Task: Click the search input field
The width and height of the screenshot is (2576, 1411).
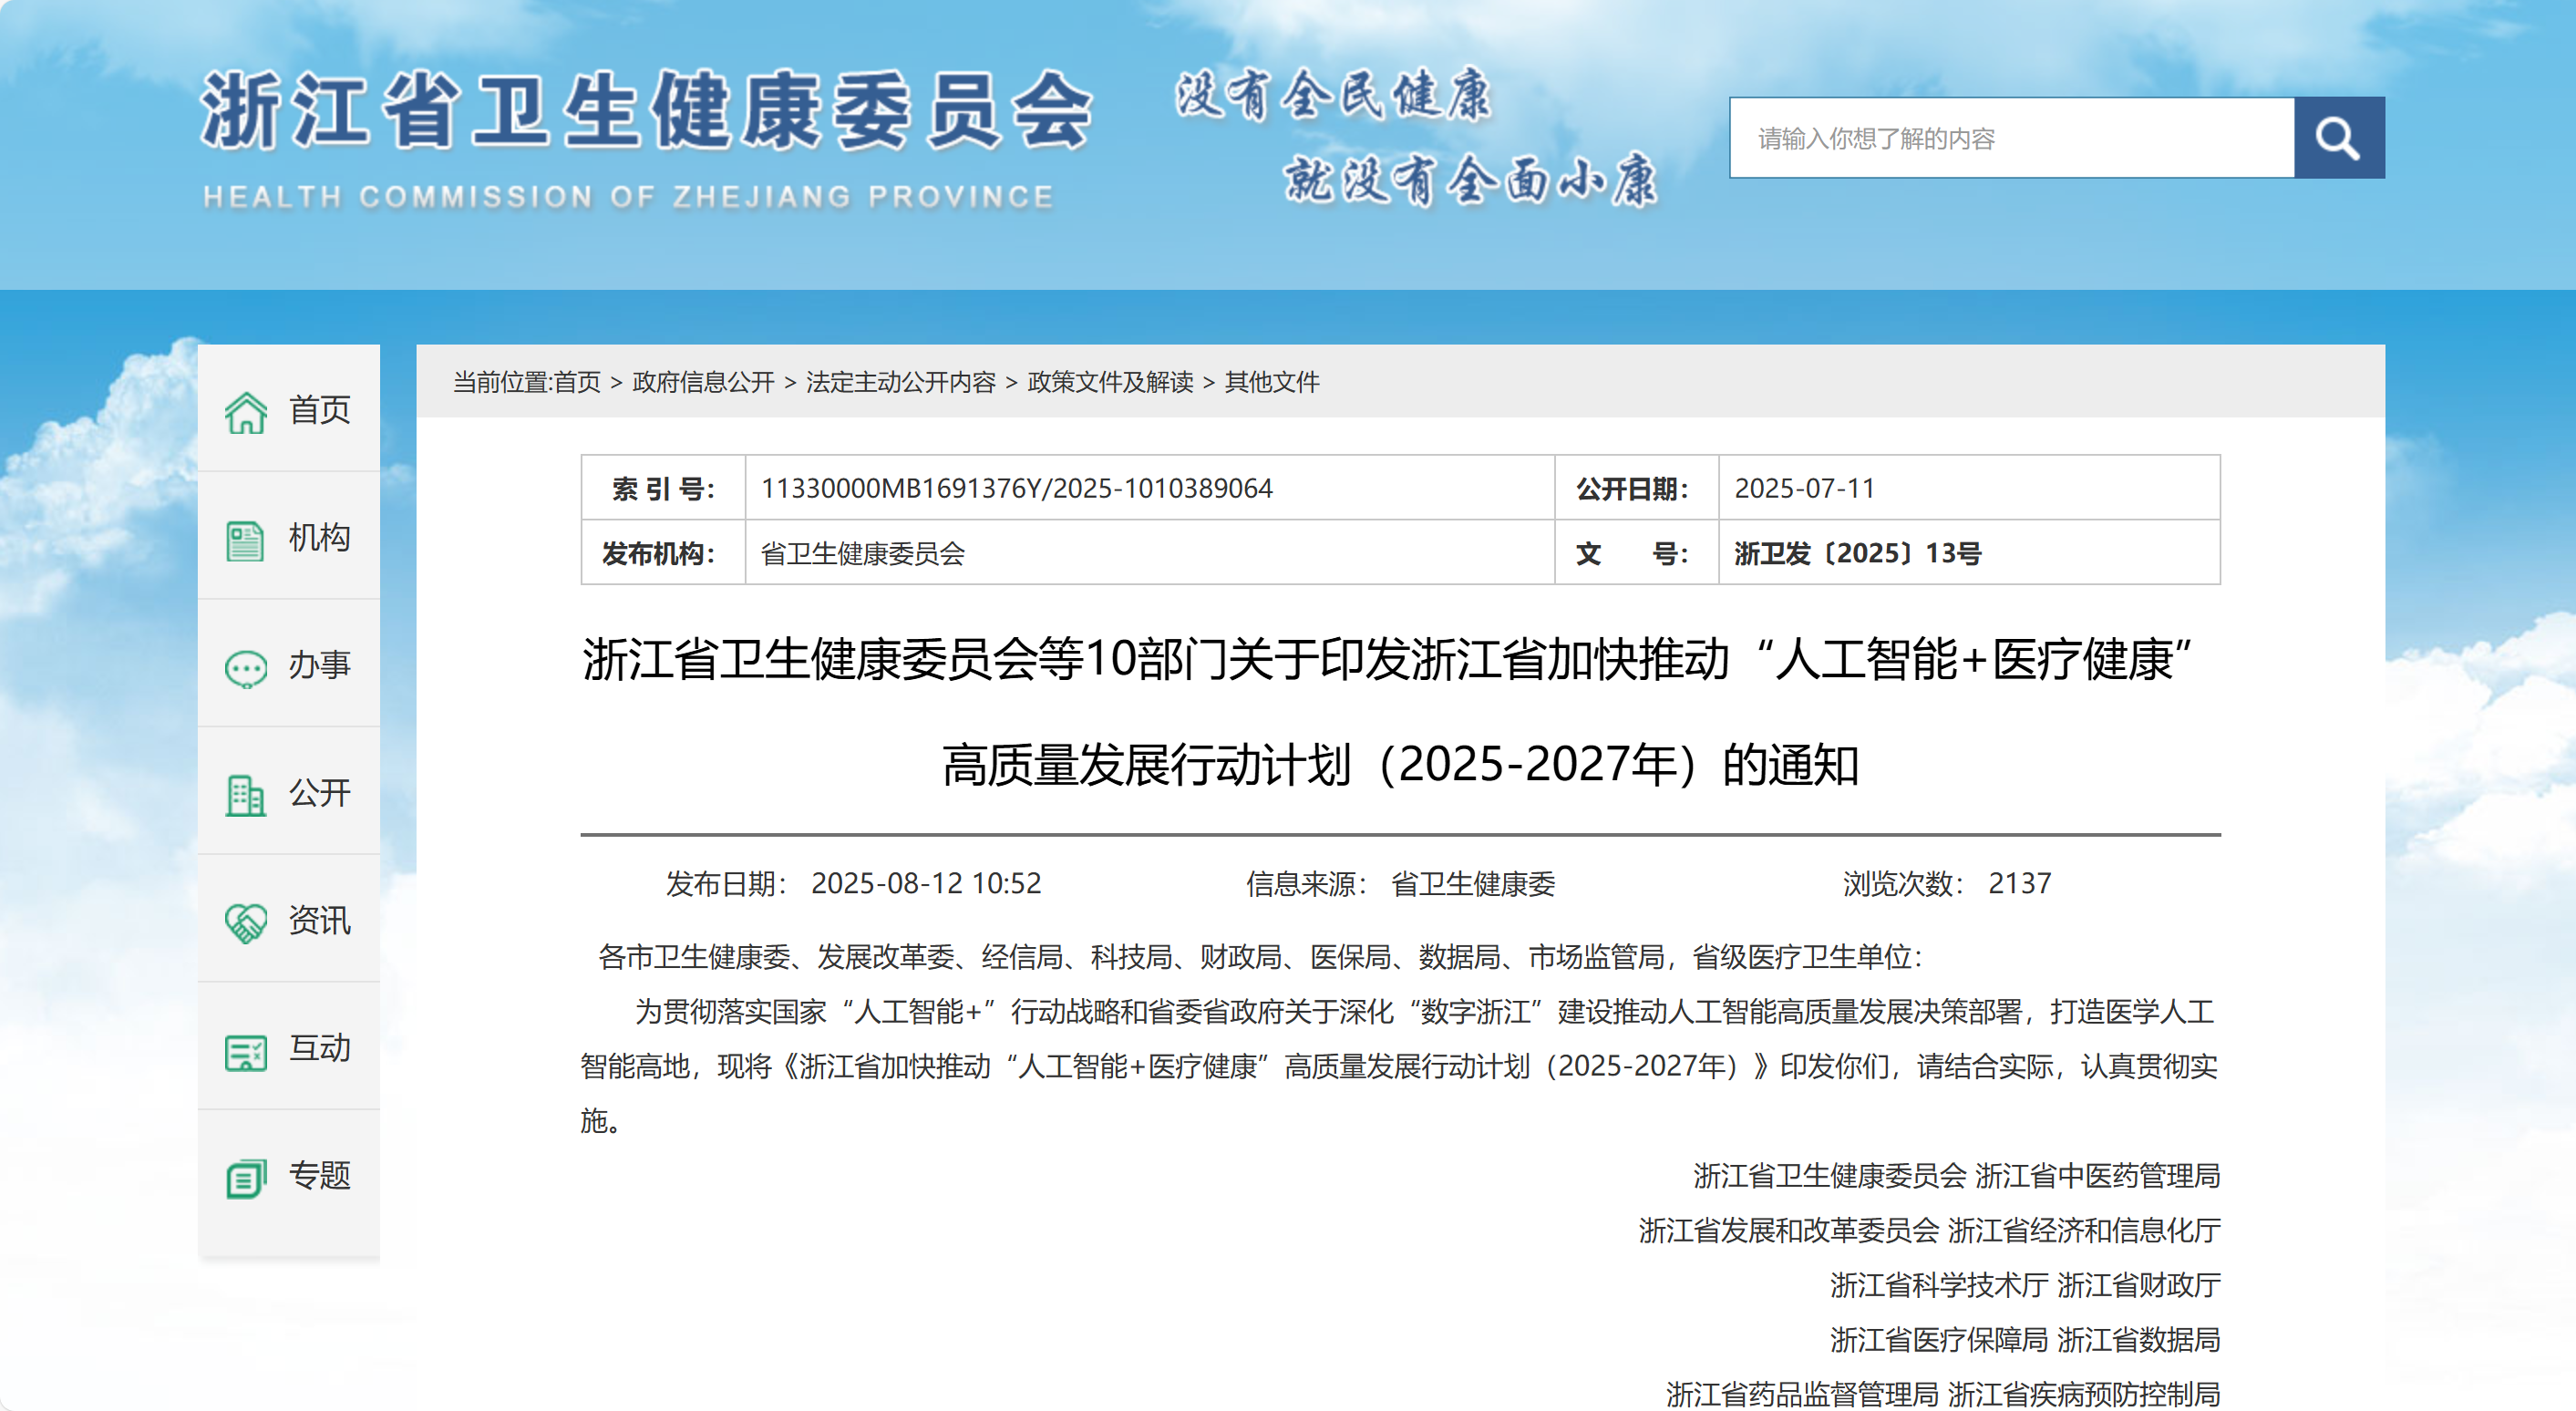Action: [2012, 137]
